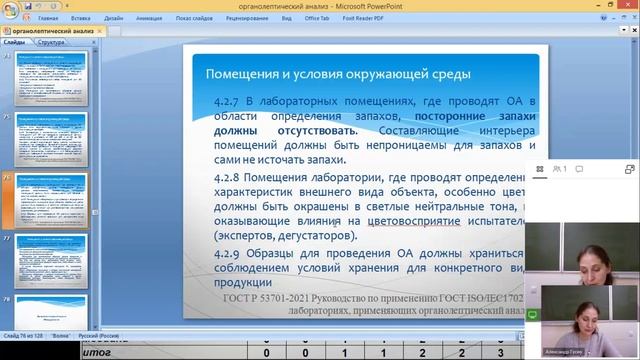Click the main slide scroll-up arrow
This screenshot has width=640, height=360.
(x=634, y=41)
